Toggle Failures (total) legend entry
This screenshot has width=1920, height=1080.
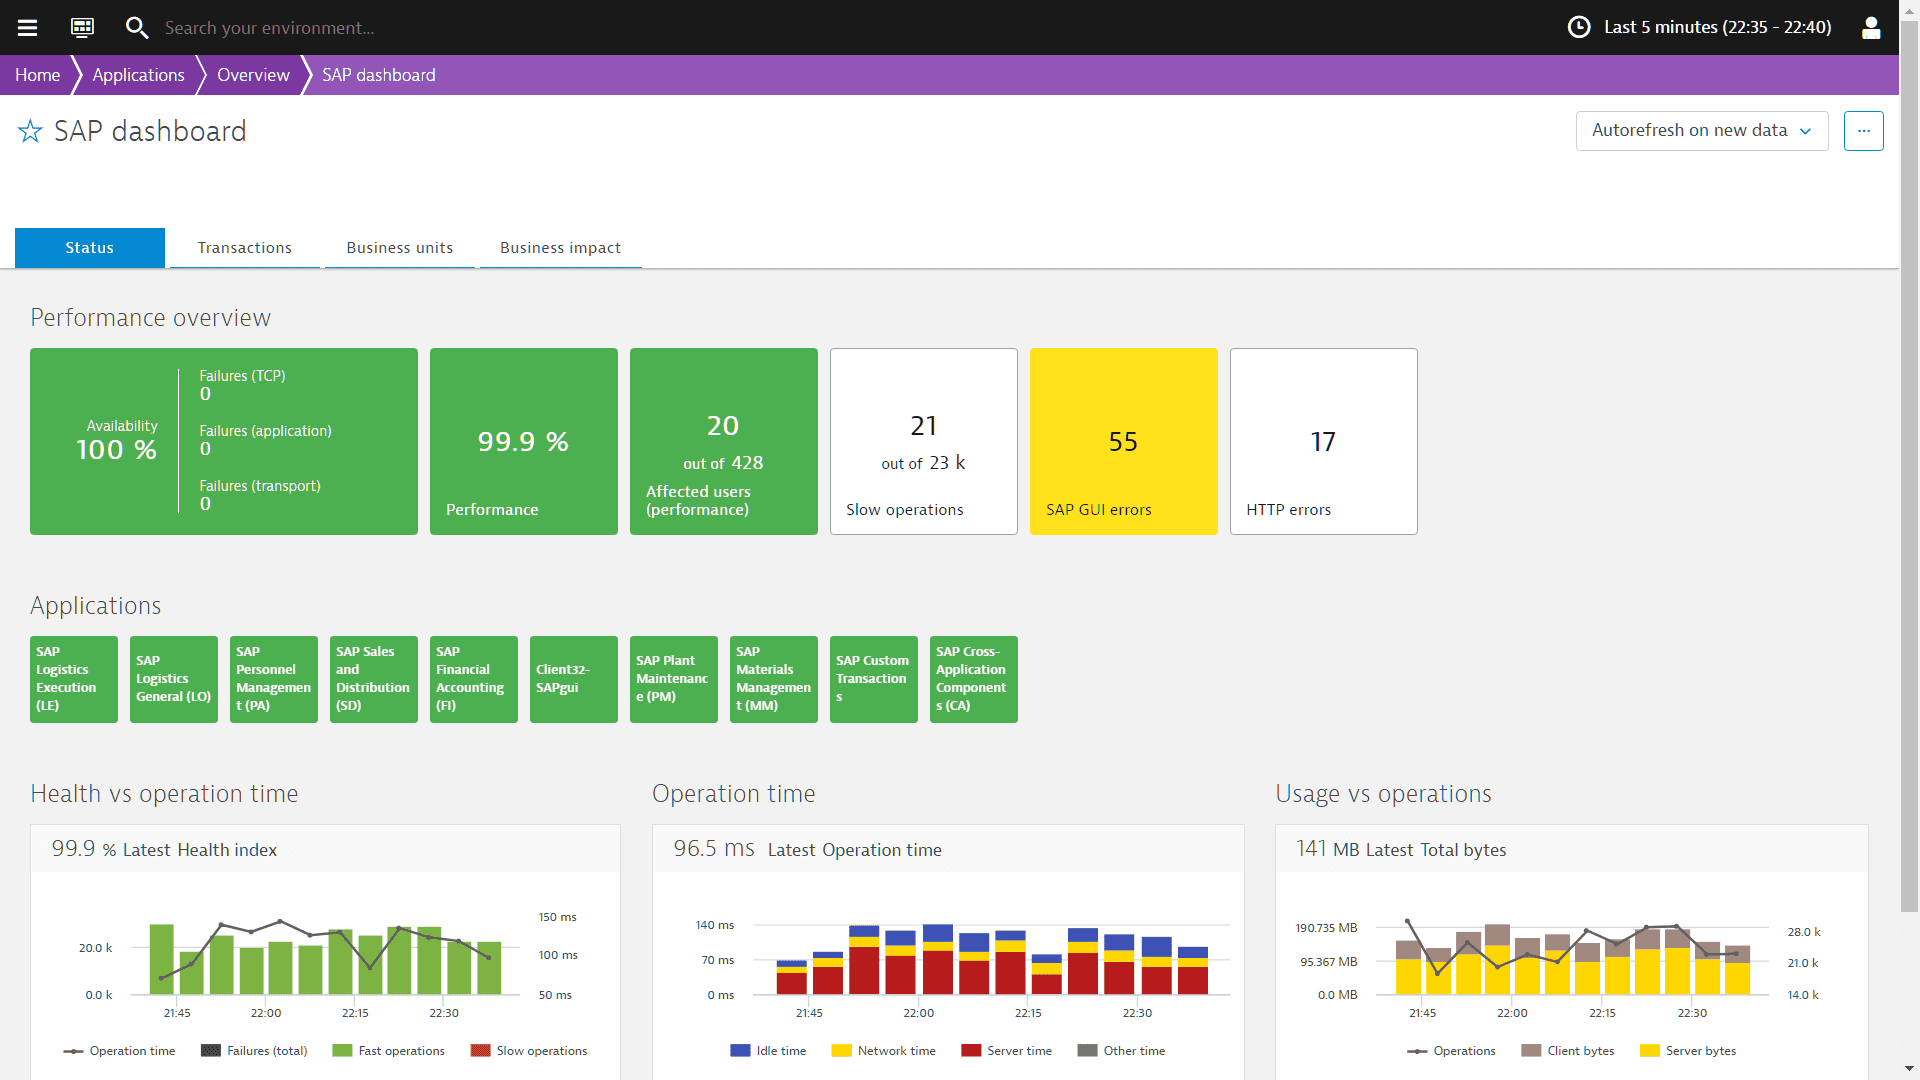[254, 1051]
